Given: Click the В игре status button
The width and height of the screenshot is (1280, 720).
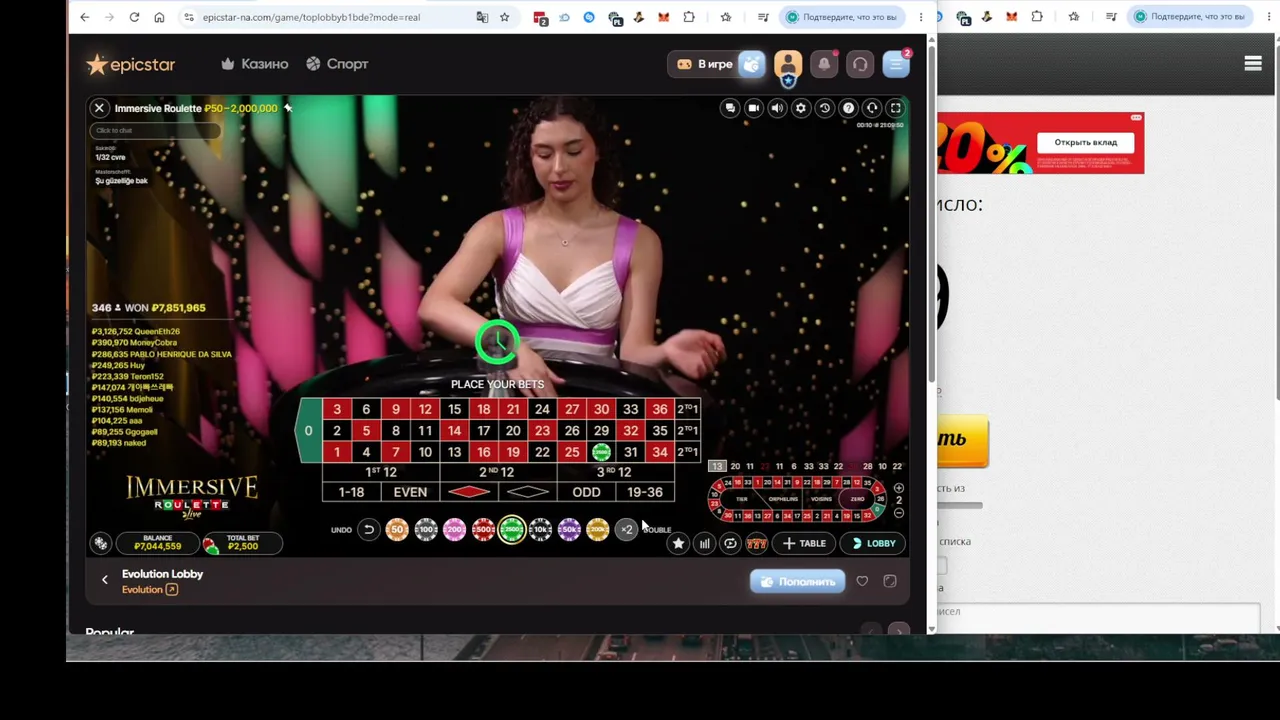Looking at the screenshot, I should tap(705, 64).
